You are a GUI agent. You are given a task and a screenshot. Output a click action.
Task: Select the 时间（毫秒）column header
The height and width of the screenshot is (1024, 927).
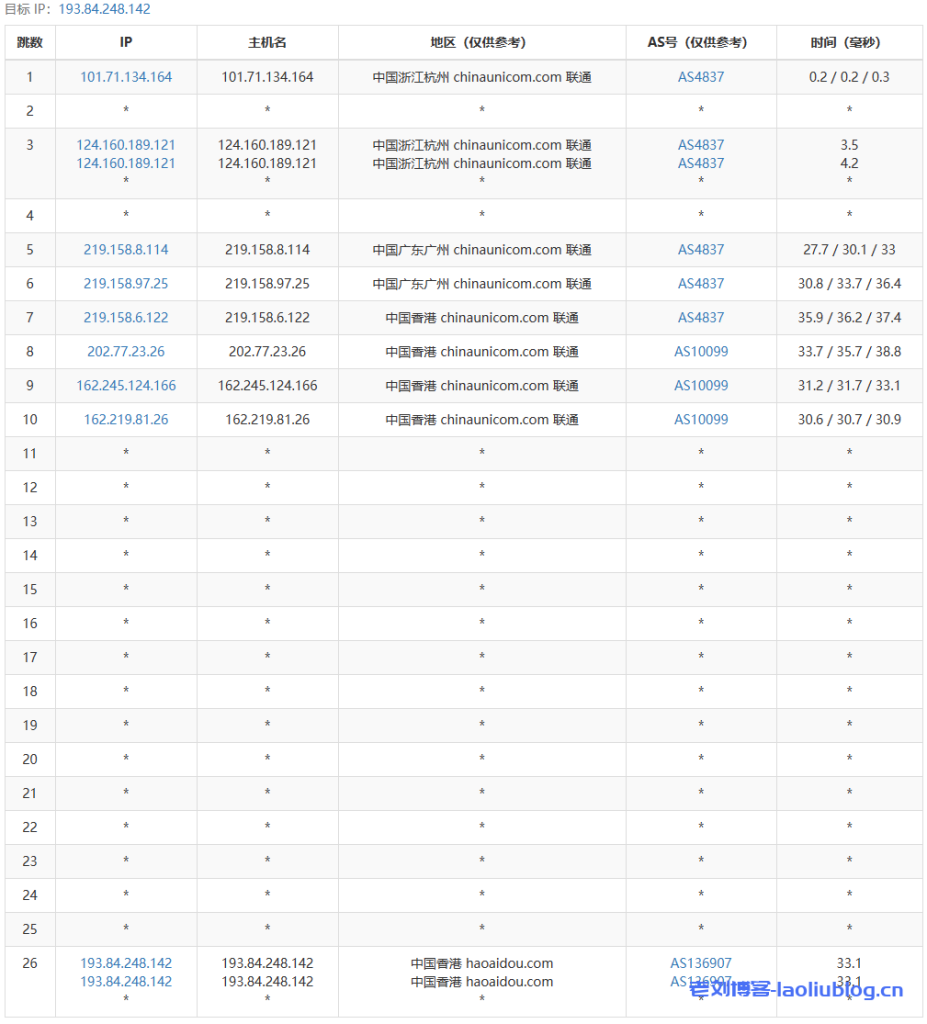click(849, 43)
